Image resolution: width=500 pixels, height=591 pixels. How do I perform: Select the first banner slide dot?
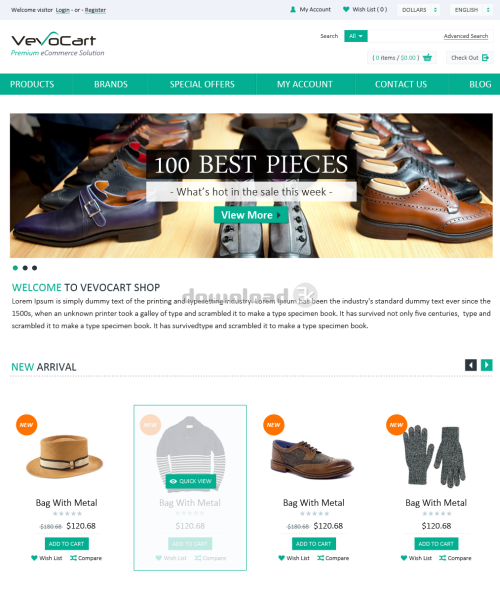[x=15, y=268]
